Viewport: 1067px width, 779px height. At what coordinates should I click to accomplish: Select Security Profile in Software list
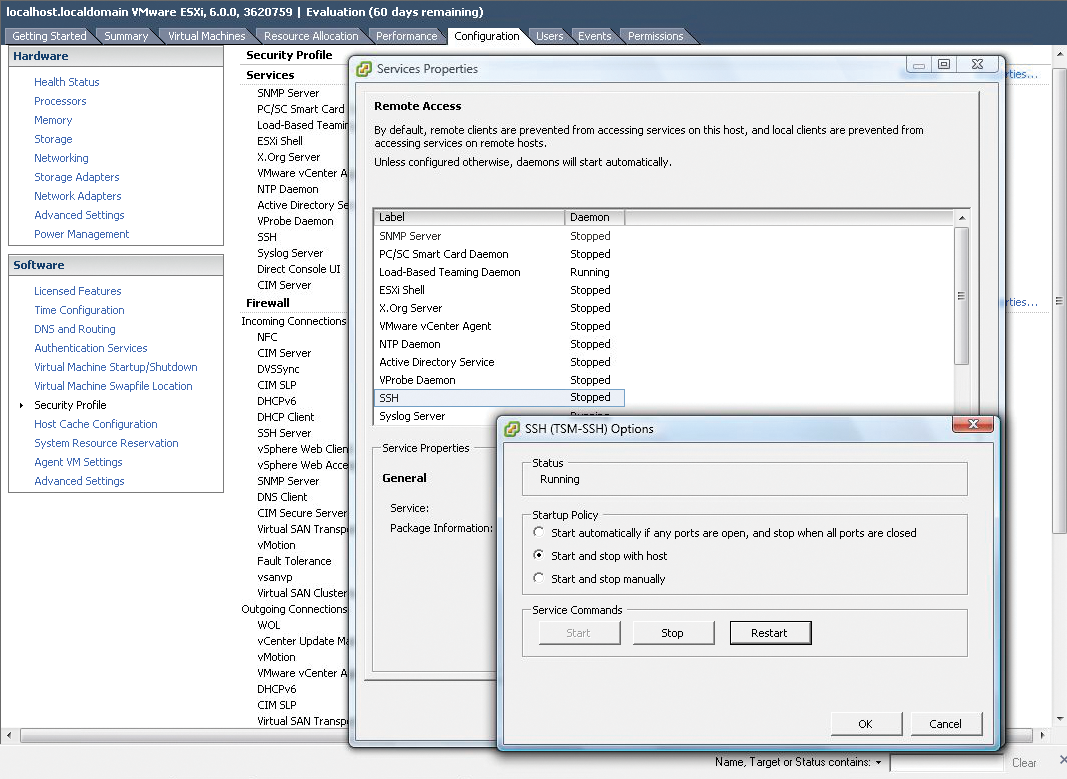tap(70, 405)
